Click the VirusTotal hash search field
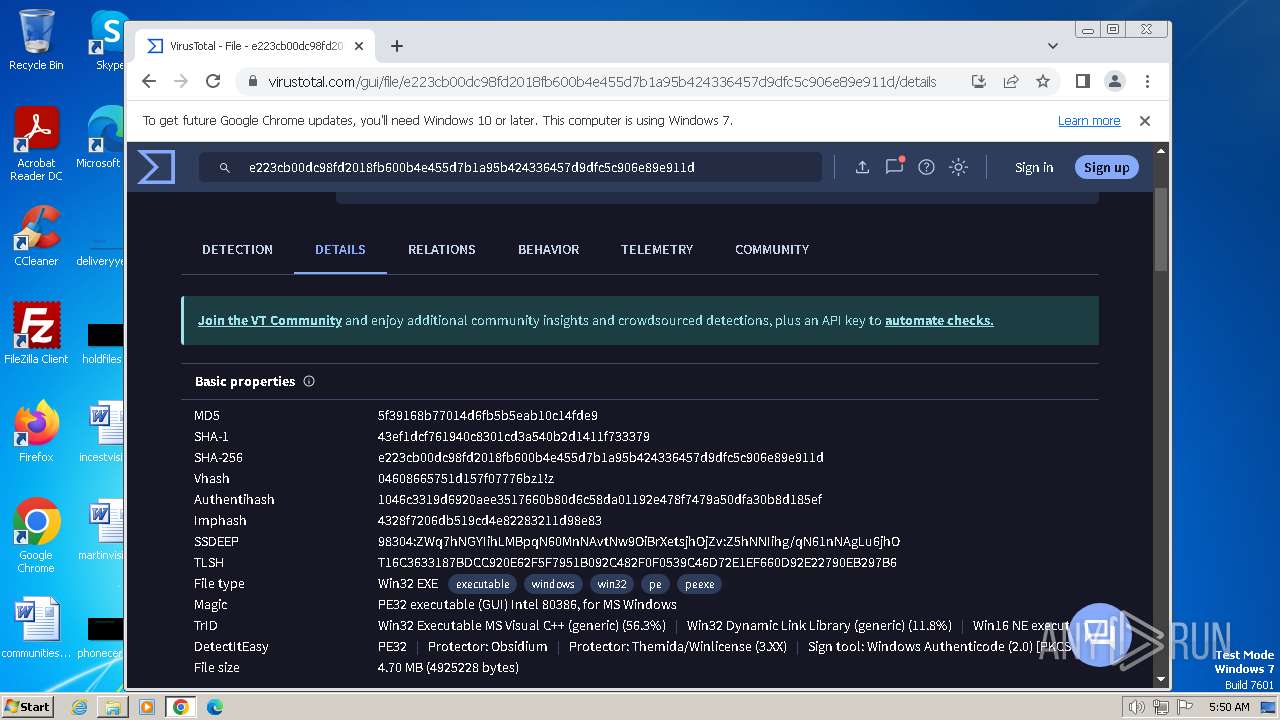Image resolution: width=1280 pixels, height=720 pixels. tap(510, 167)
